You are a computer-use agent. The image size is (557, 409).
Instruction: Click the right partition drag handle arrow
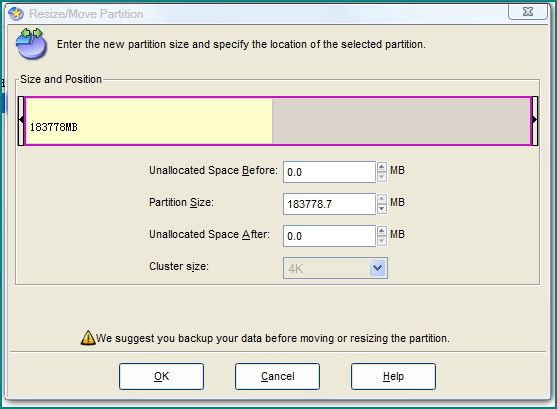pos(535,120)
